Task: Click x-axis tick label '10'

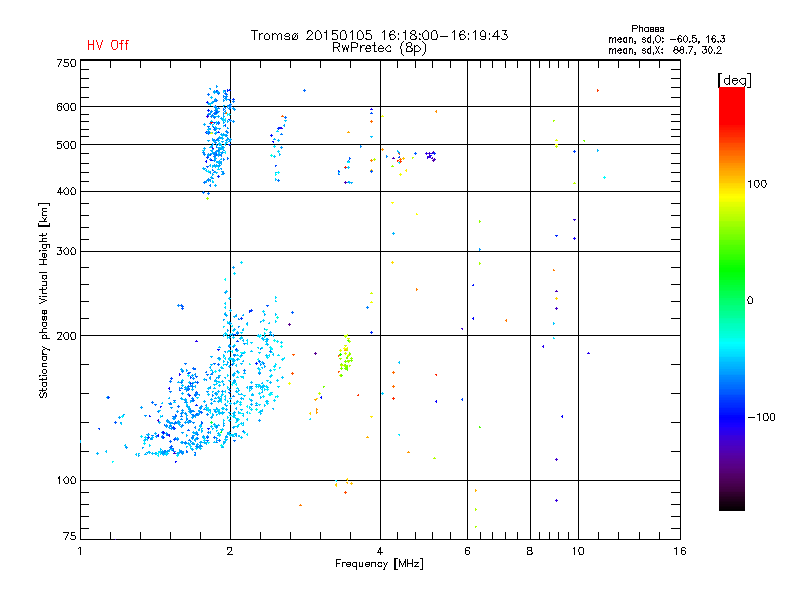Action: coord(578,551)
